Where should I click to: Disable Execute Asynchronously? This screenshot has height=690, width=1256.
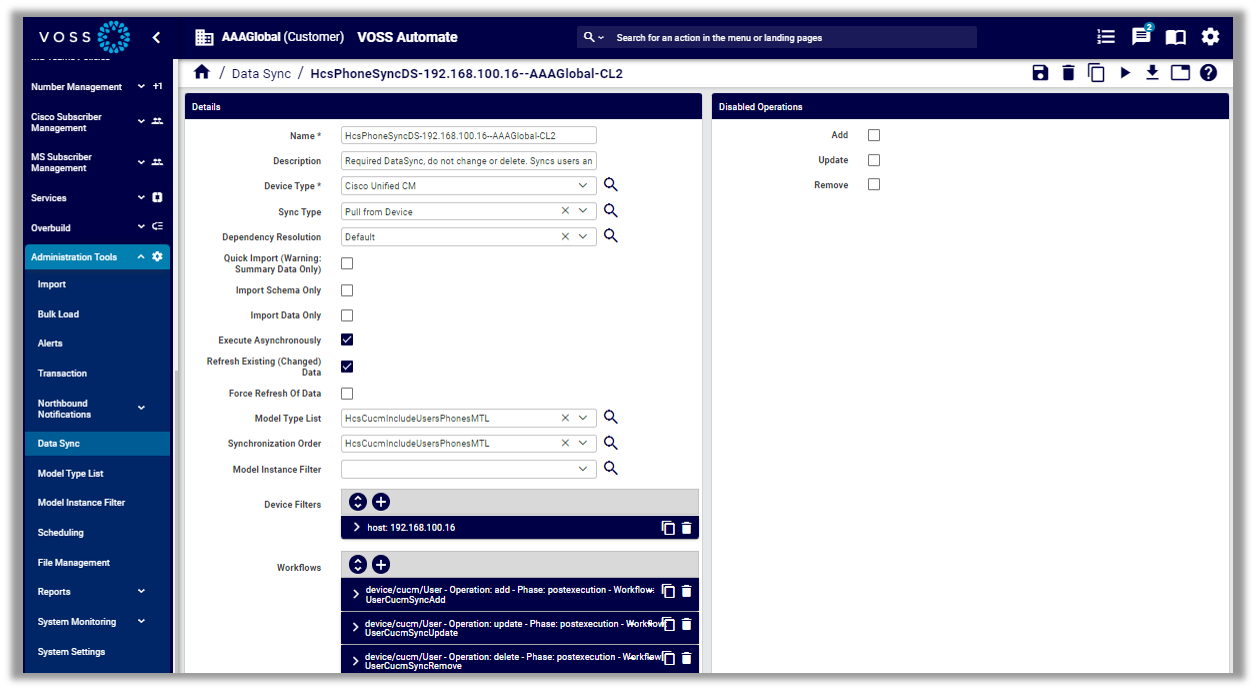[x=346, y=339]
